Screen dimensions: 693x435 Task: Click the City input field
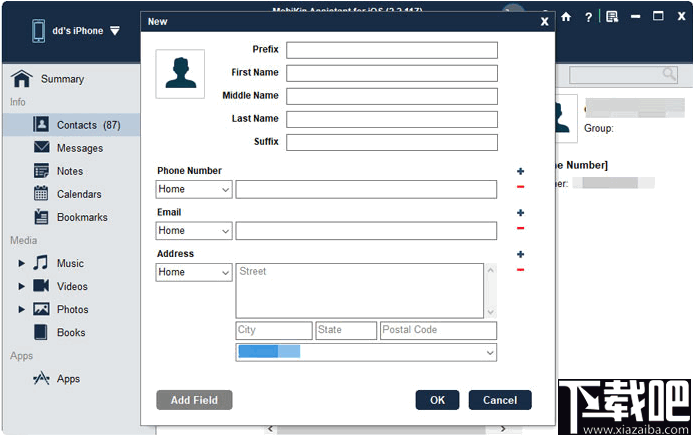coord(274,330)
